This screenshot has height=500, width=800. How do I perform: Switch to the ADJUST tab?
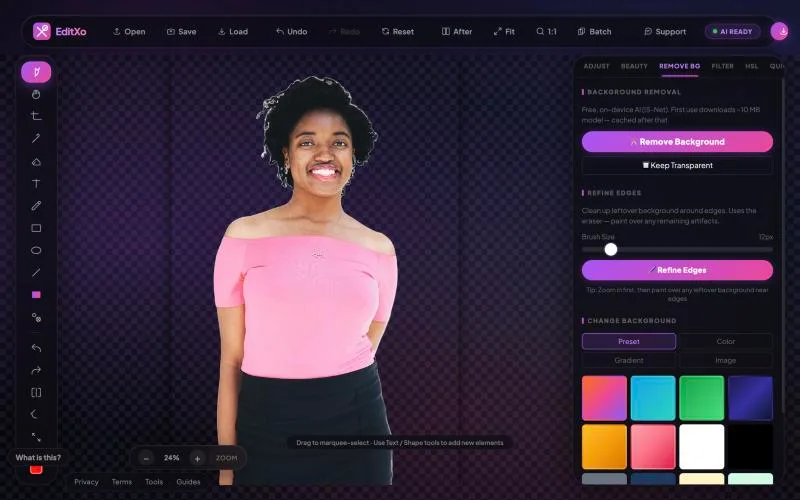tap(596, 66)
